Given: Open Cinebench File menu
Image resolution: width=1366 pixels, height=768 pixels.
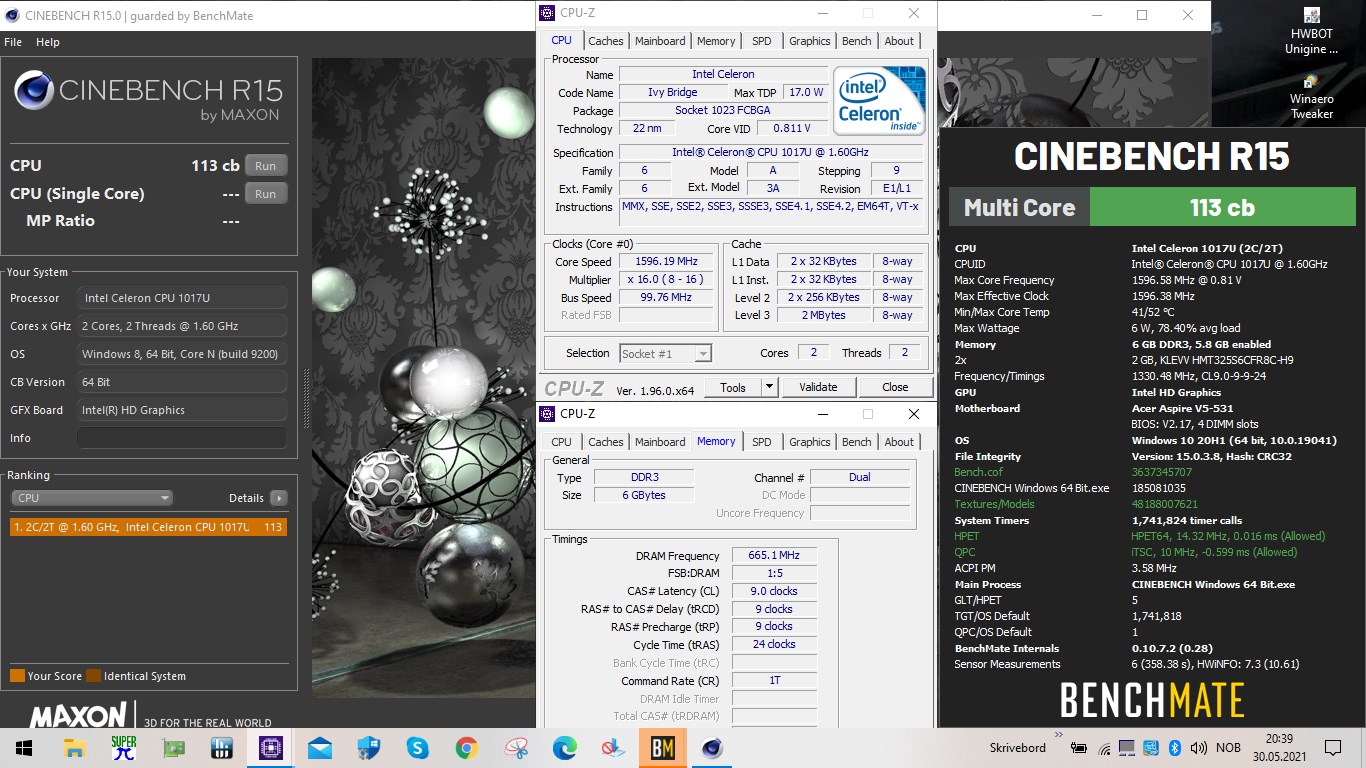Looking at the screenshot, I should (x=13, y=42).
